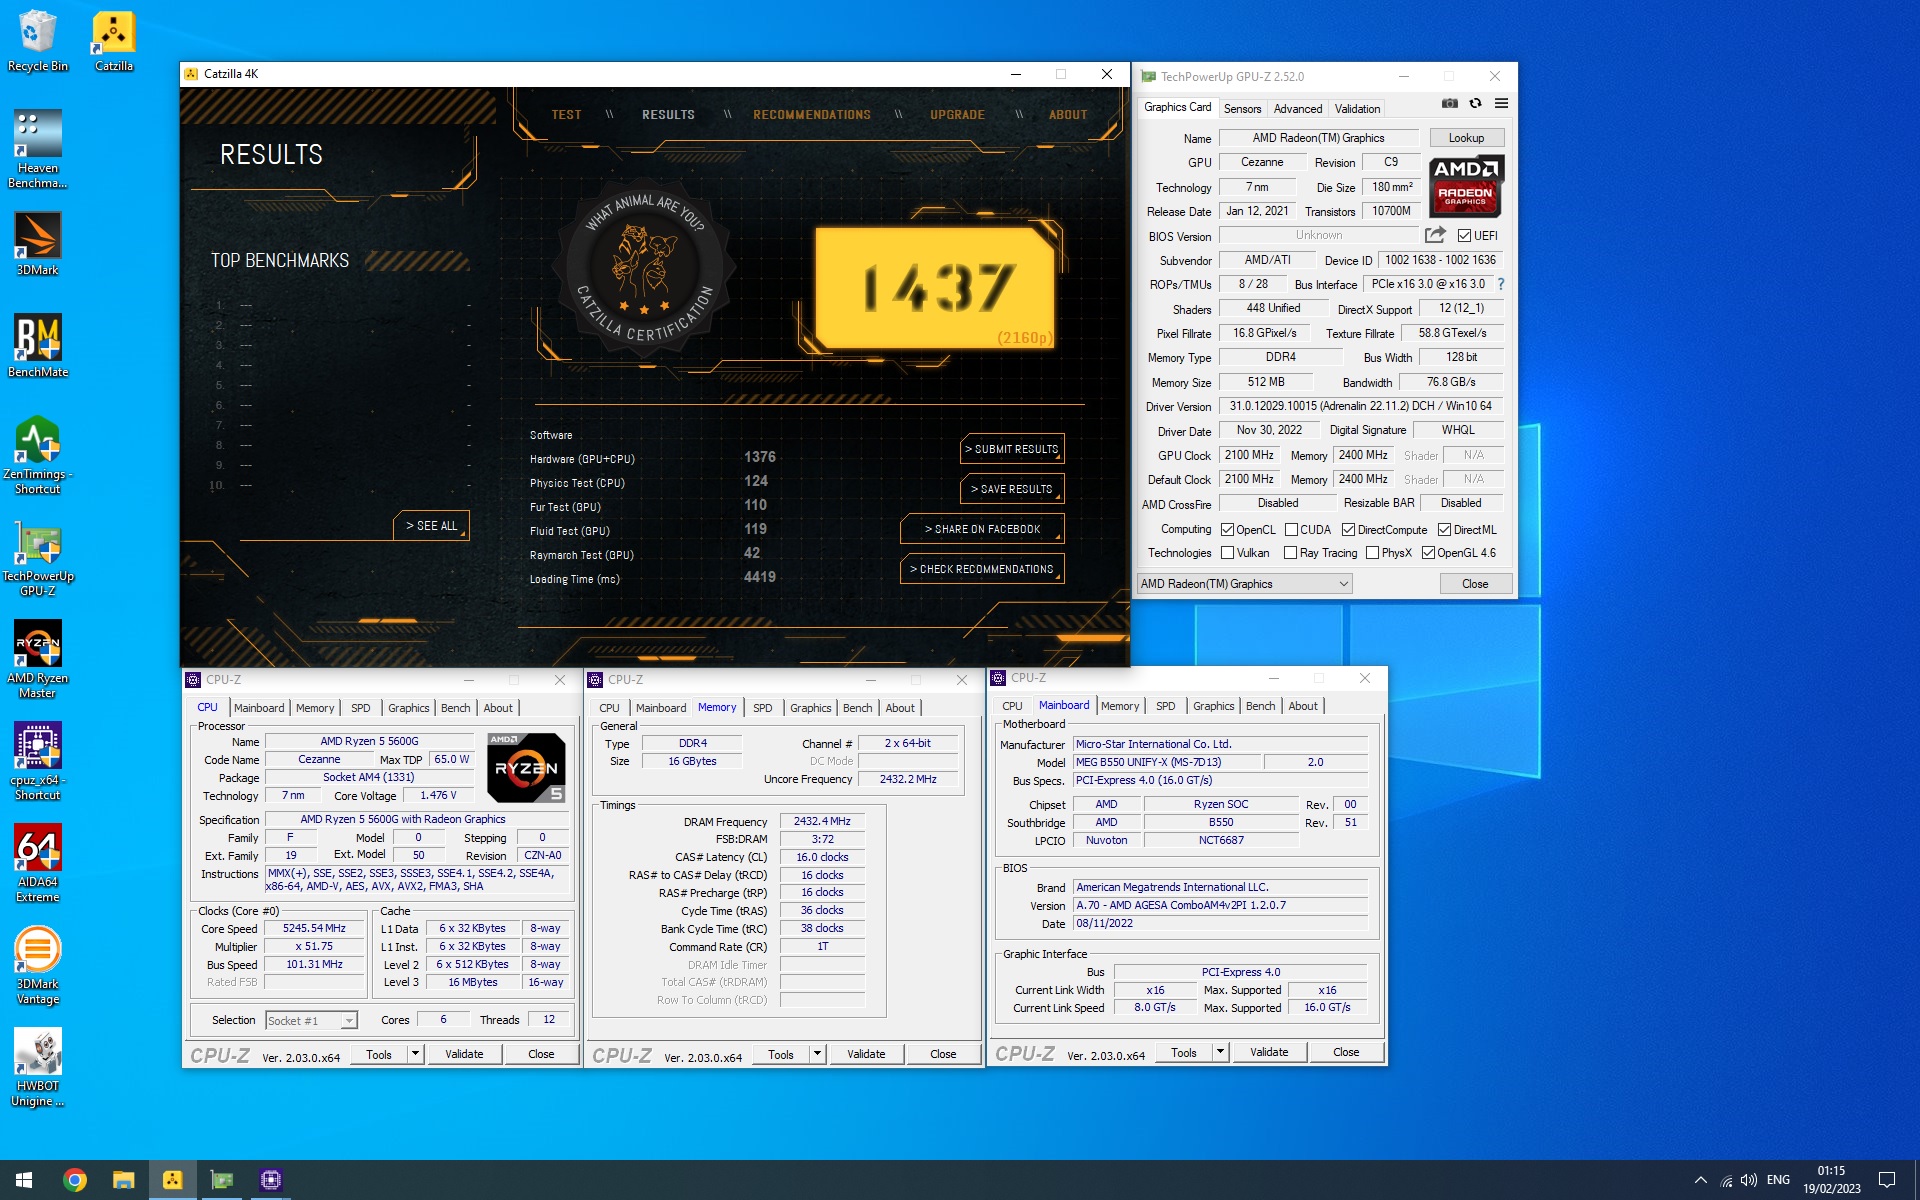Click Validate in the Memory CPU-Z window

click(865, 1054)
